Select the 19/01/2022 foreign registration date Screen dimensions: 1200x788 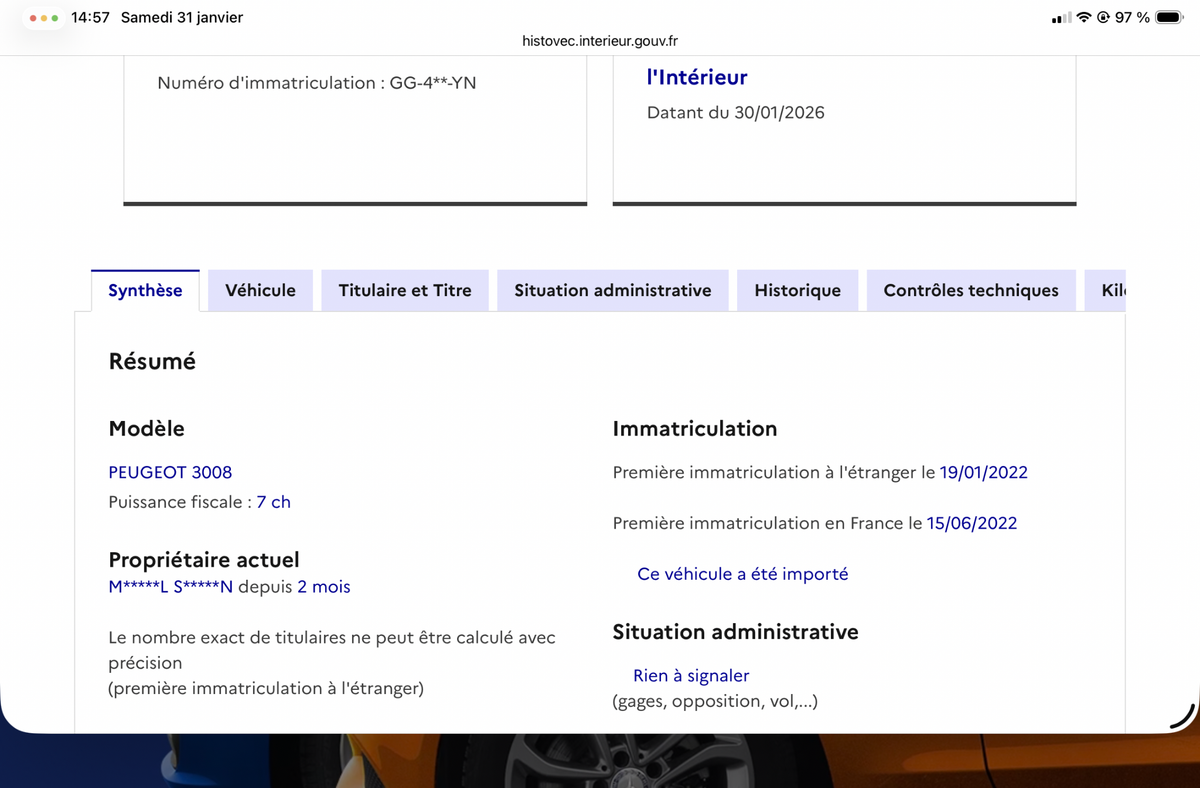(x=984, y=472)
